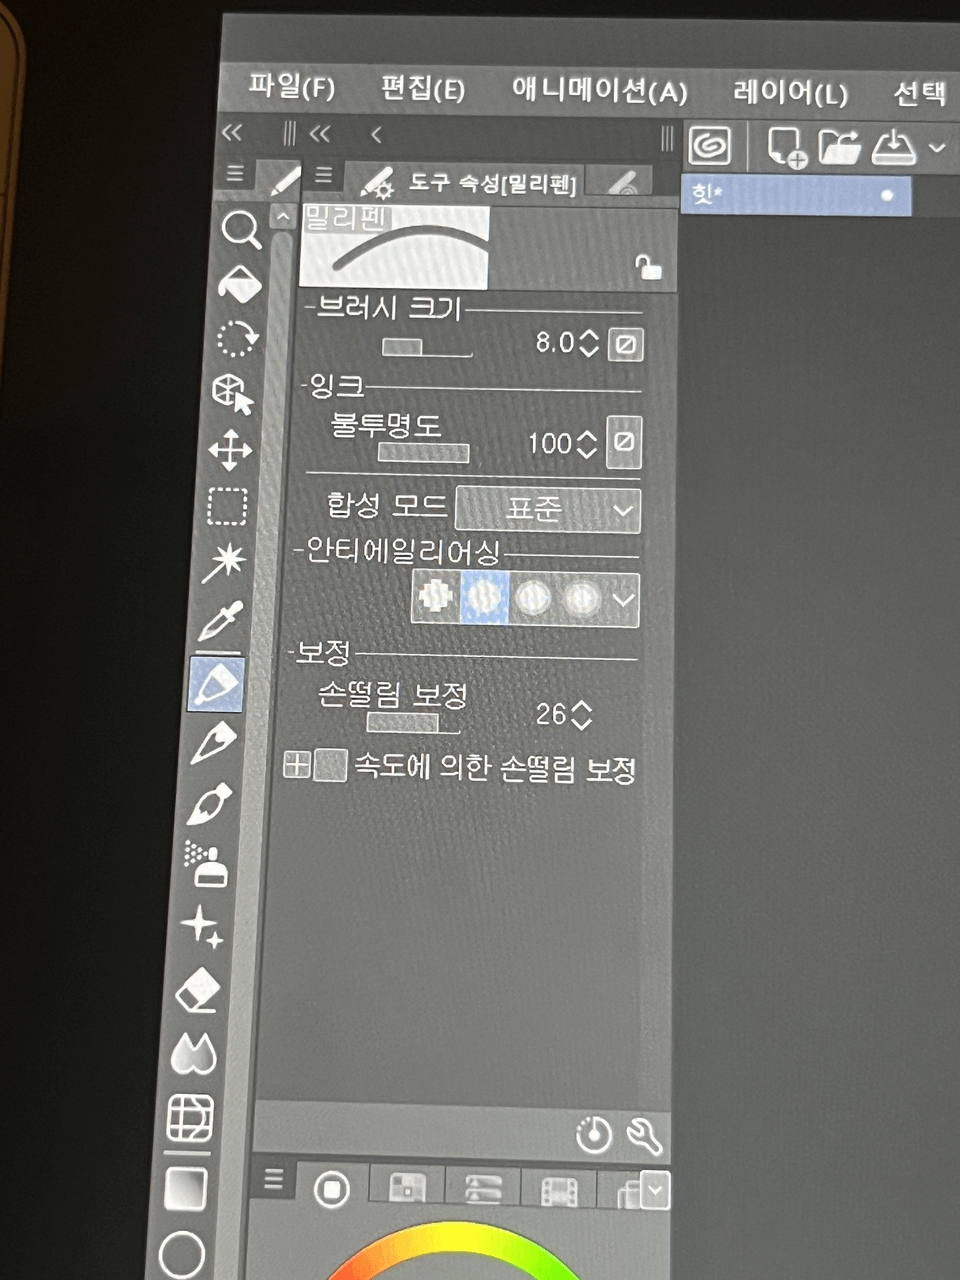Select the Brush tool

[209, 805]
